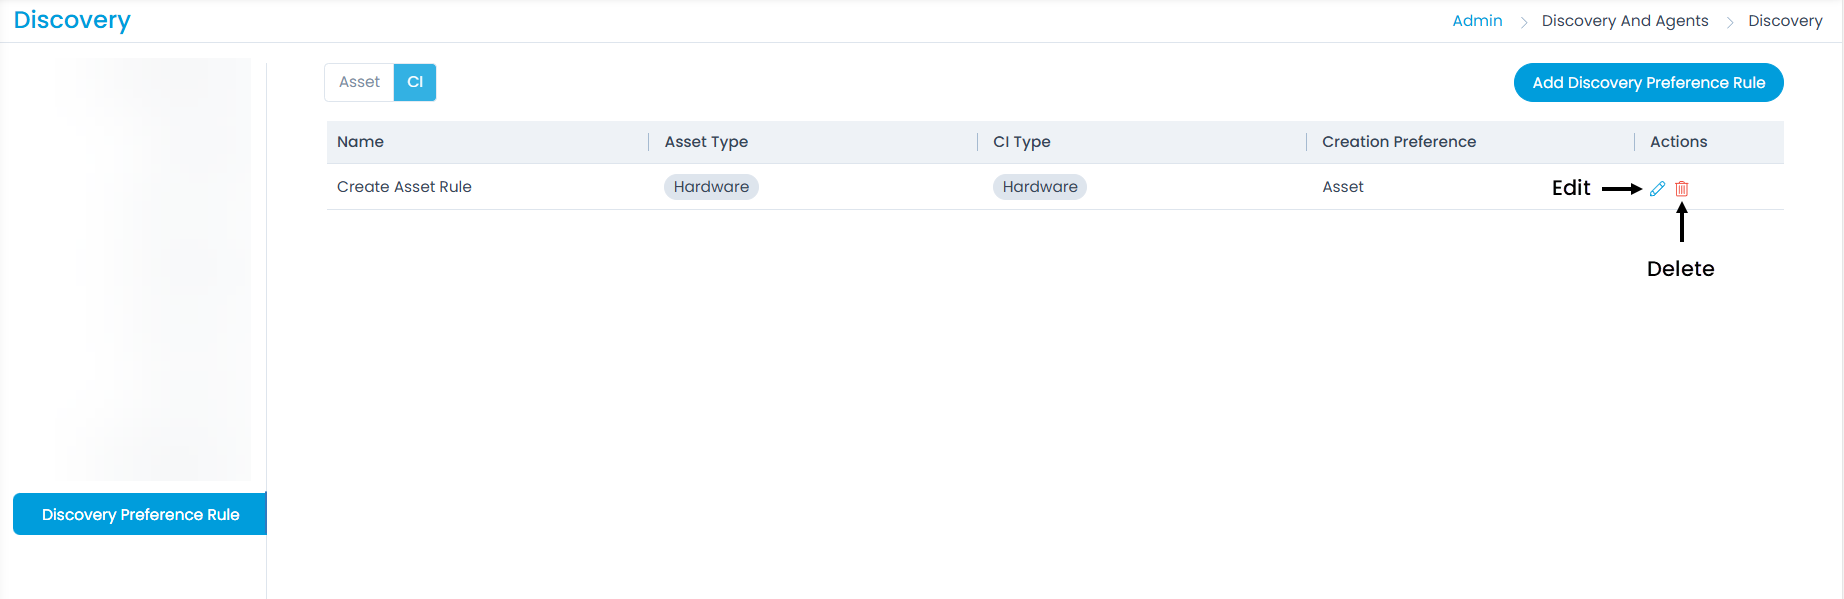Open the Create Asset Rule row name
The image size is (1844, 599).
(404, 187)
